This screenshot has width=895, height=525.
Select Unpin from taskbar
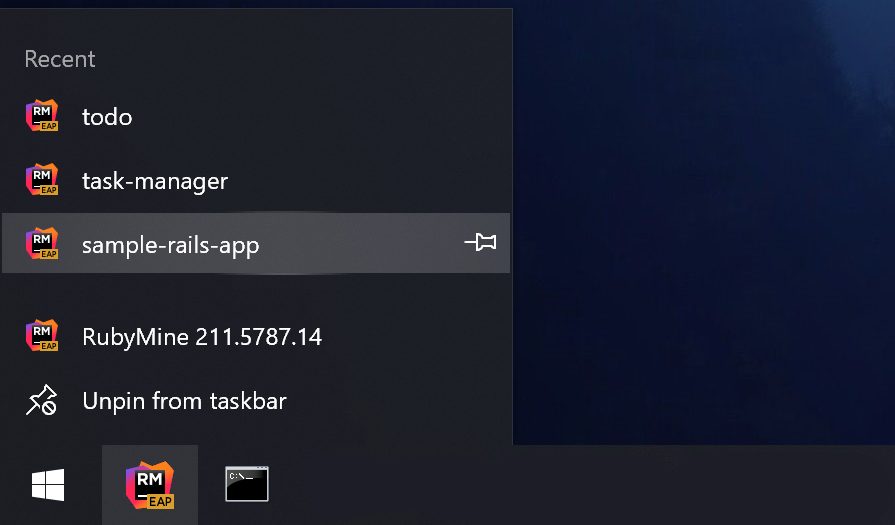(x=256, y=401)
